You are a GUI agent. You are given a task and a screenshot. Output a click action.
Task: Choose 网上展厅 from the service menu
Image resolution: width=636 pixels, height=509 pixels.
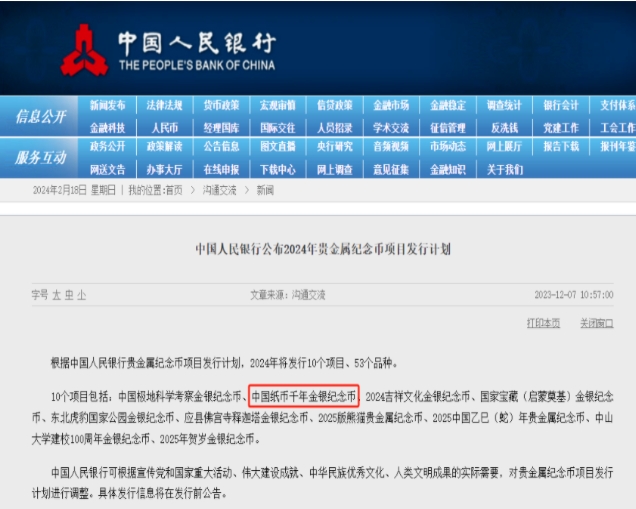(x=504, y=146)
